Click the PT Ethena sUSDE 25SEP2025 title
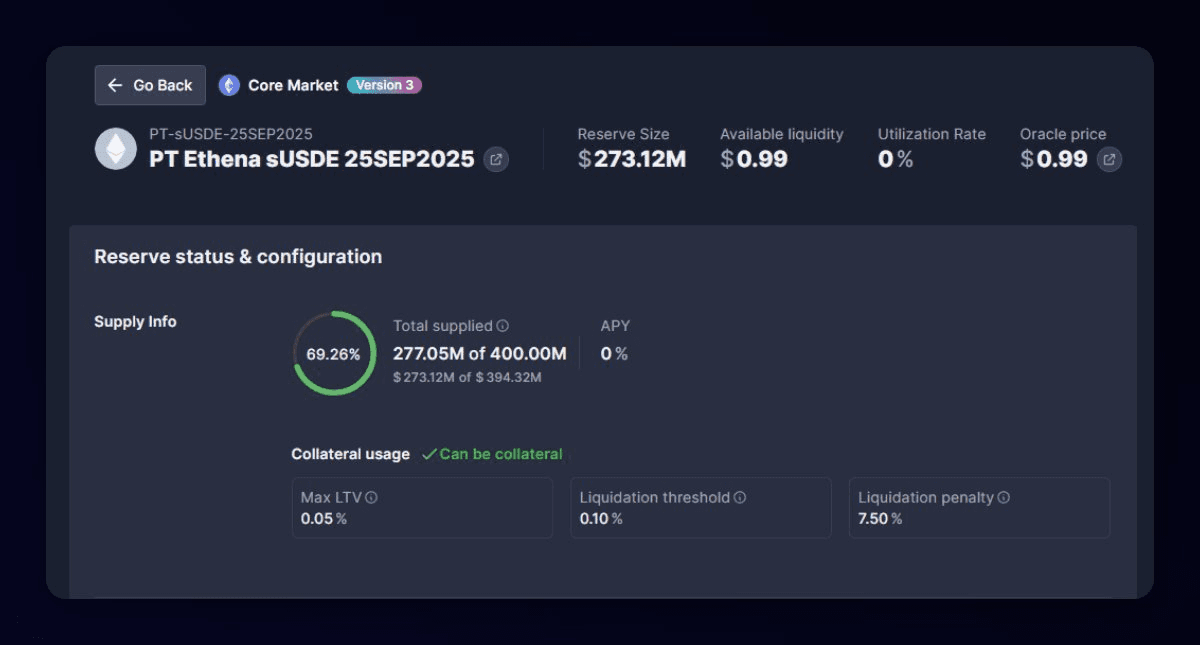 (312, 159)
